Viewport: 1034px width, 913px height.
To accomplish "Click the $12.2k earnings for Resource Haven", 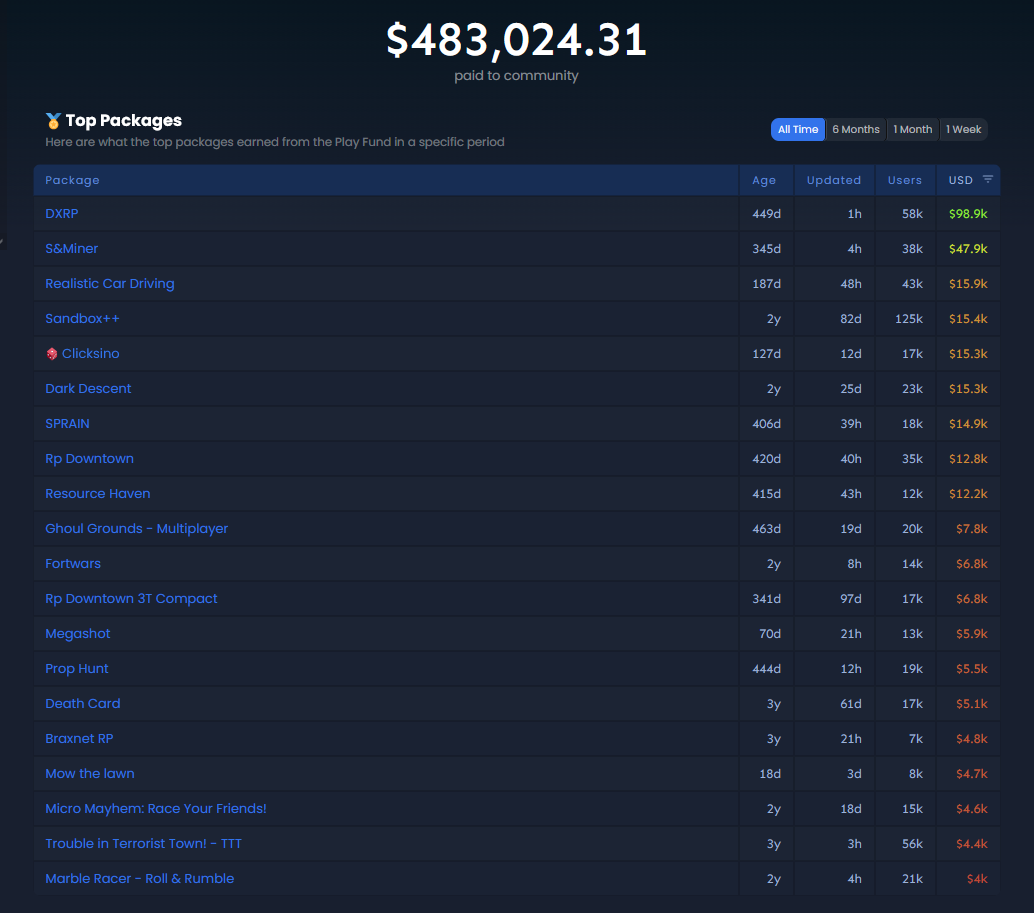I will pos(967,493).
